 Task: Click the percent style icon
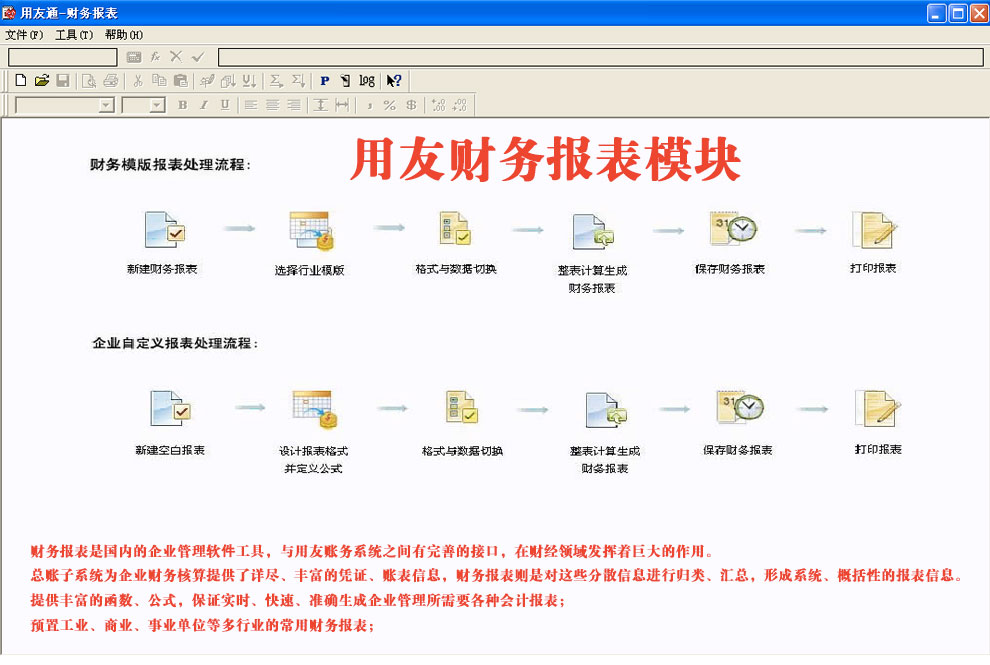[x=390, y=105]
